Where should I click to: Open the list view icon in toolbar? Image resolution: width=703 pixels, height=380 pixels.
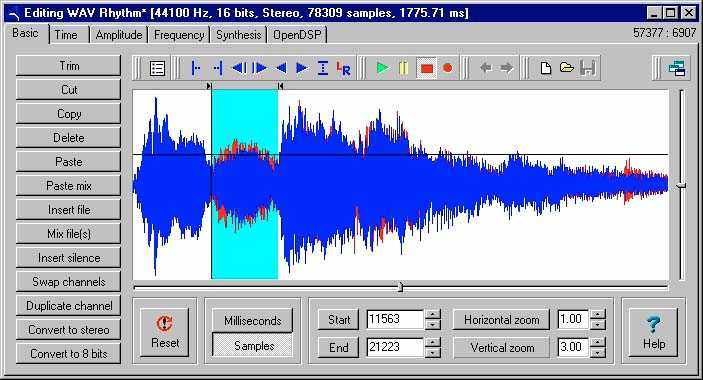point(157,68)
